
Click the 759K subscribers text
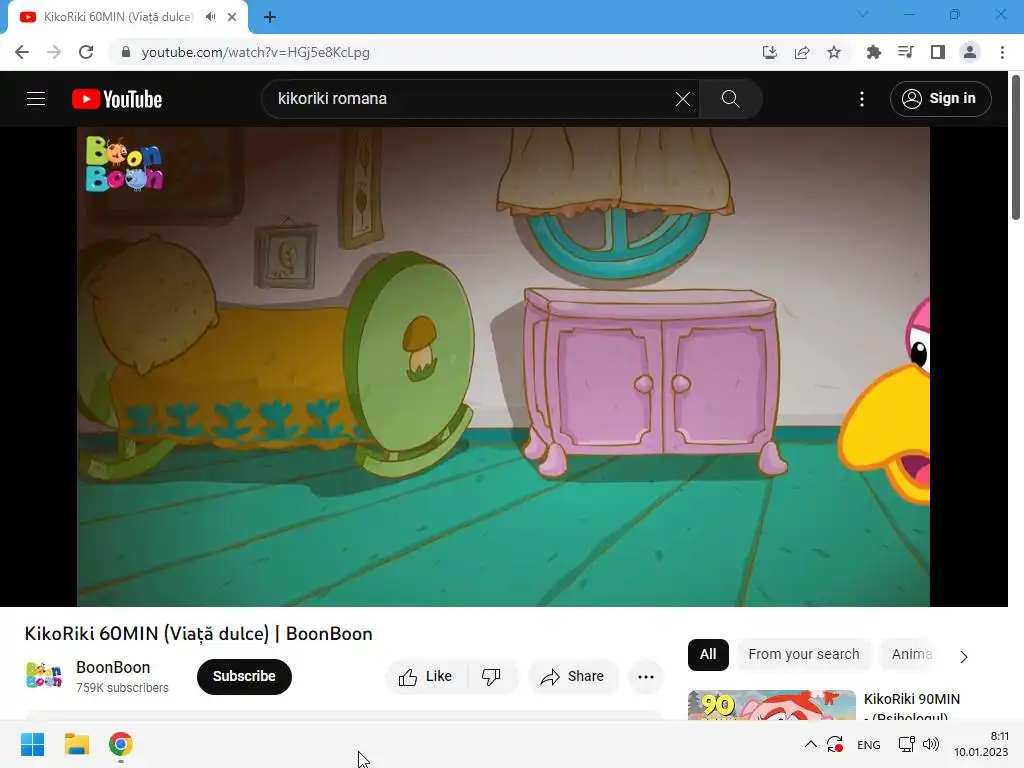pos(122,688)
